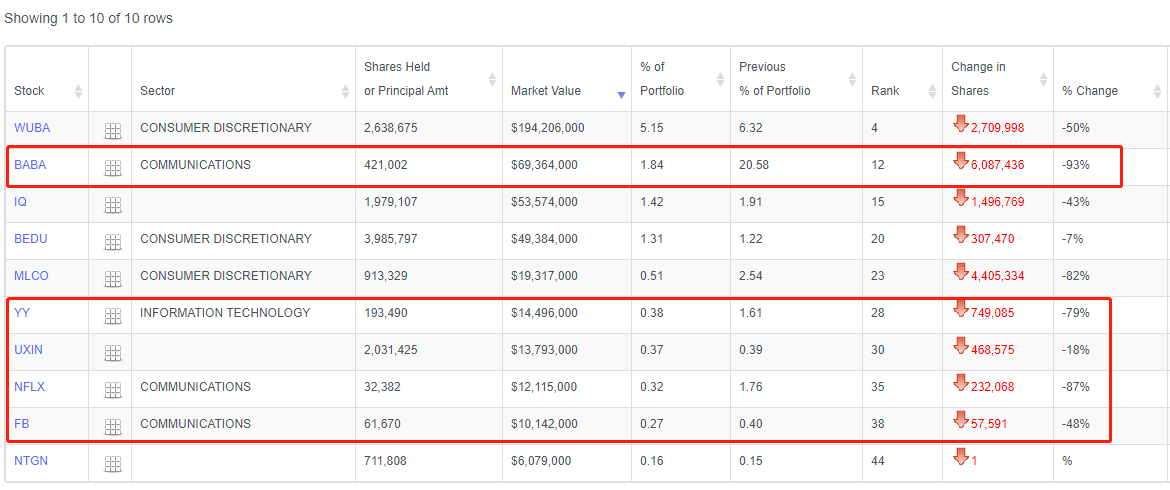Sort by % Change column arrows

click(1156, 91)
